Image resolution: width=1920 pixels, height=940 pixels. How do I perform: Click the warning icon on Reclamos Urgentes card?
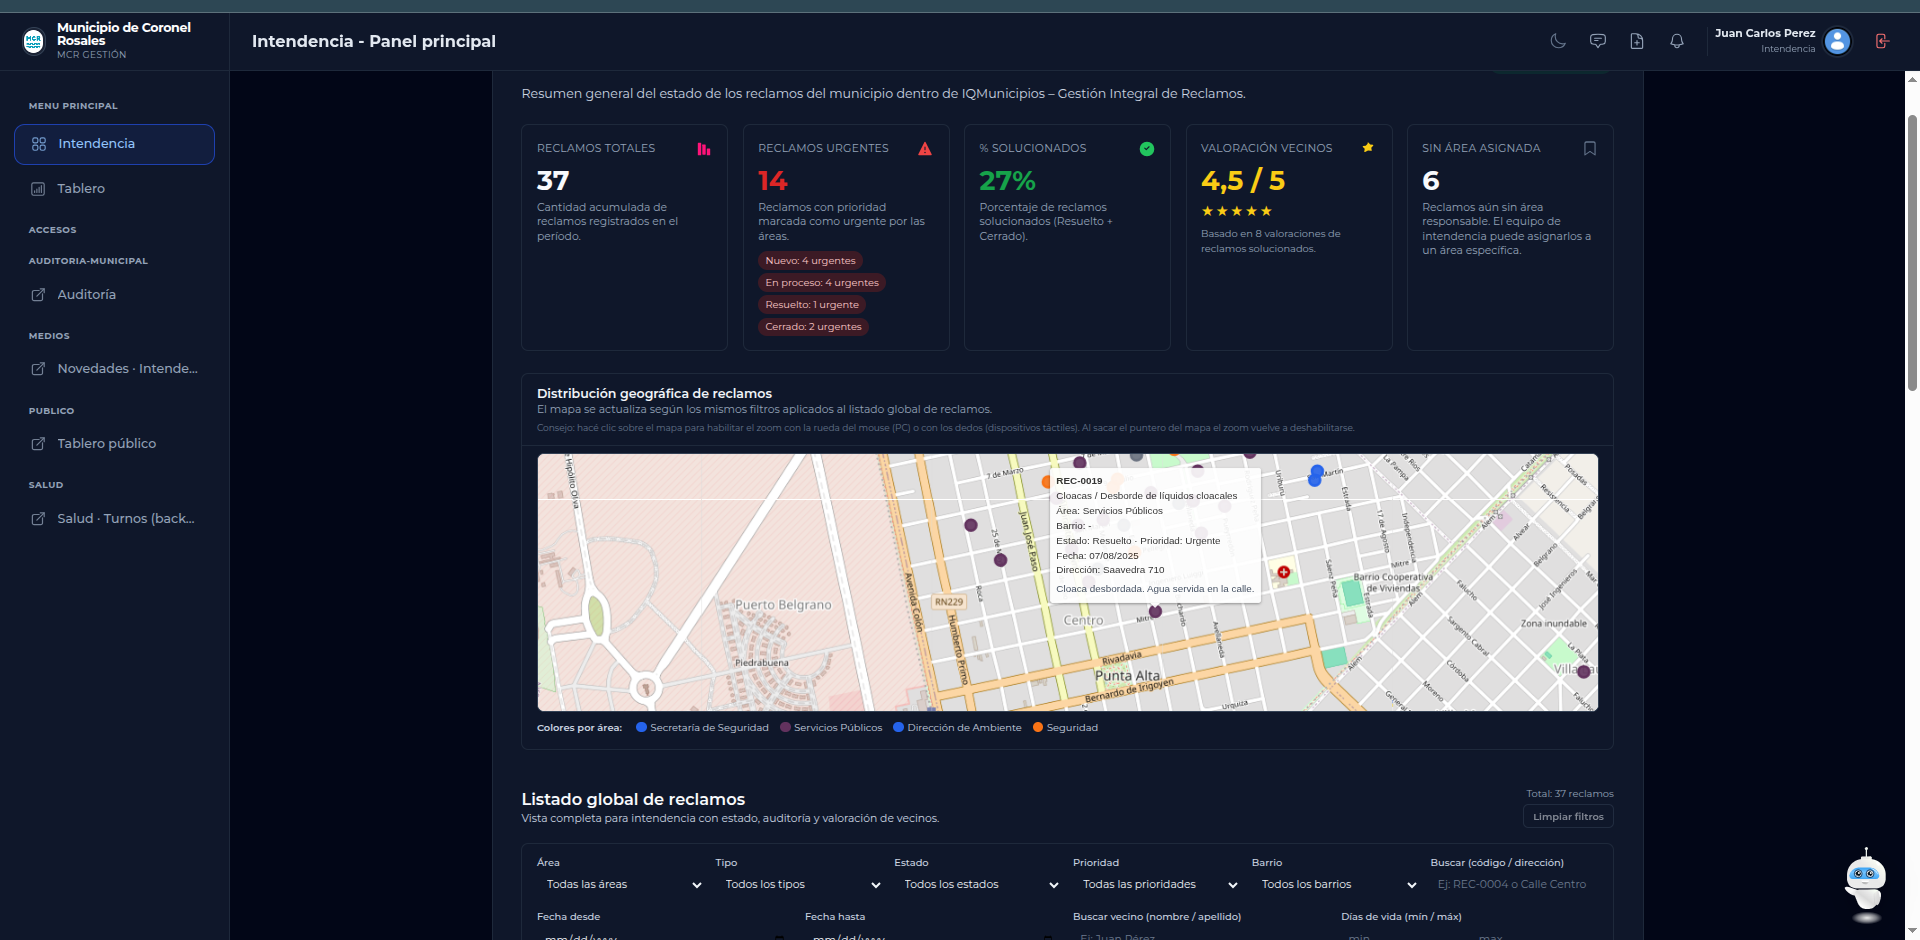tap(924, 148)
